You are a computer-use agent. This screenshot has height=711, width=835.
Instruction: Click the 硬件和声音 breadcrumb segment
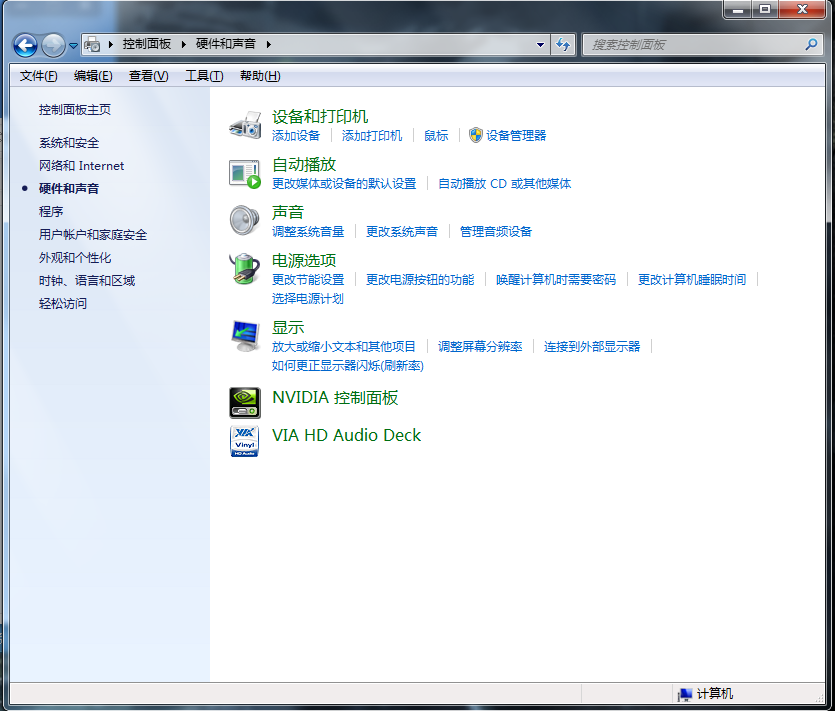point(226,44)
